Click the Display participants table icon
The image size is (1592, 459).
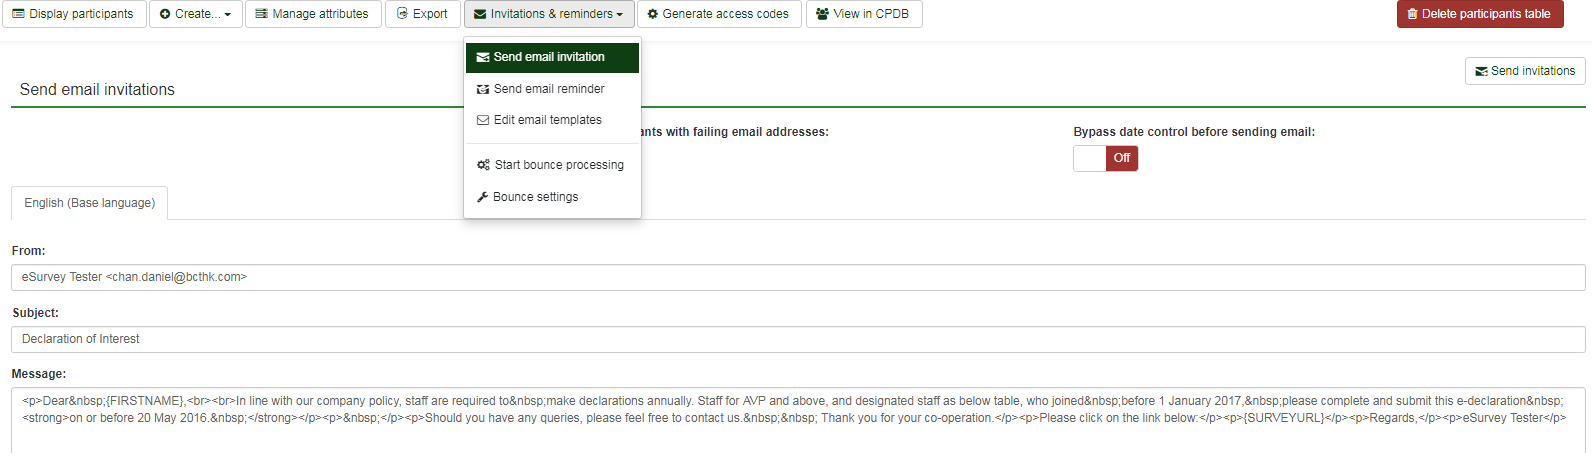[x=18, y=14]
